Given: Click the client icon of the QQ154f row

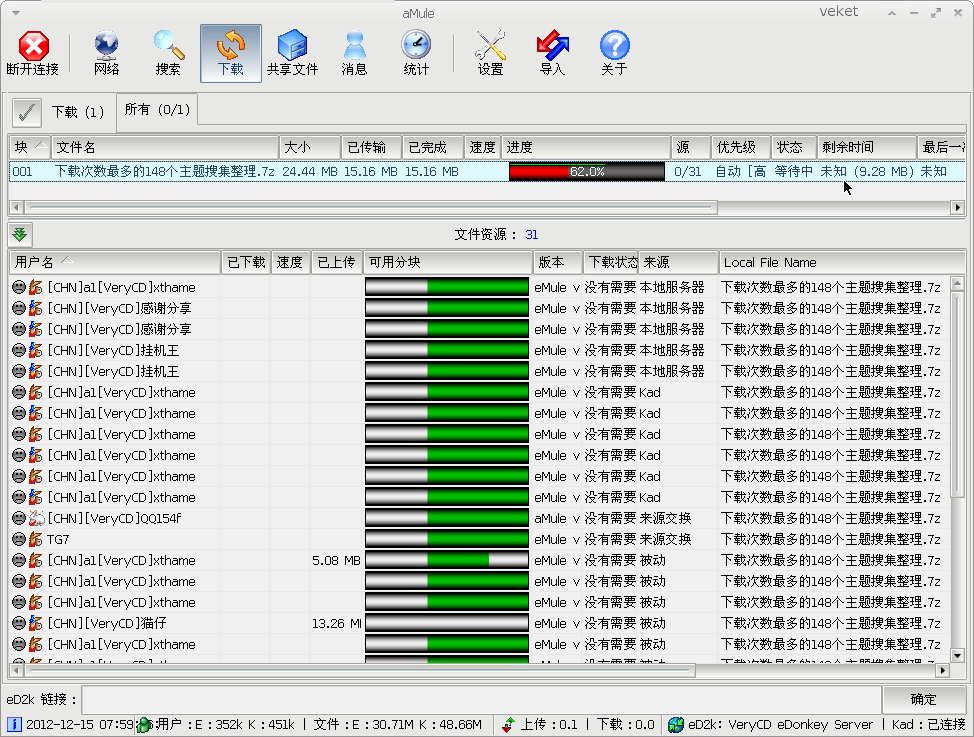Looking at the screenshot, I should (37, 518).
